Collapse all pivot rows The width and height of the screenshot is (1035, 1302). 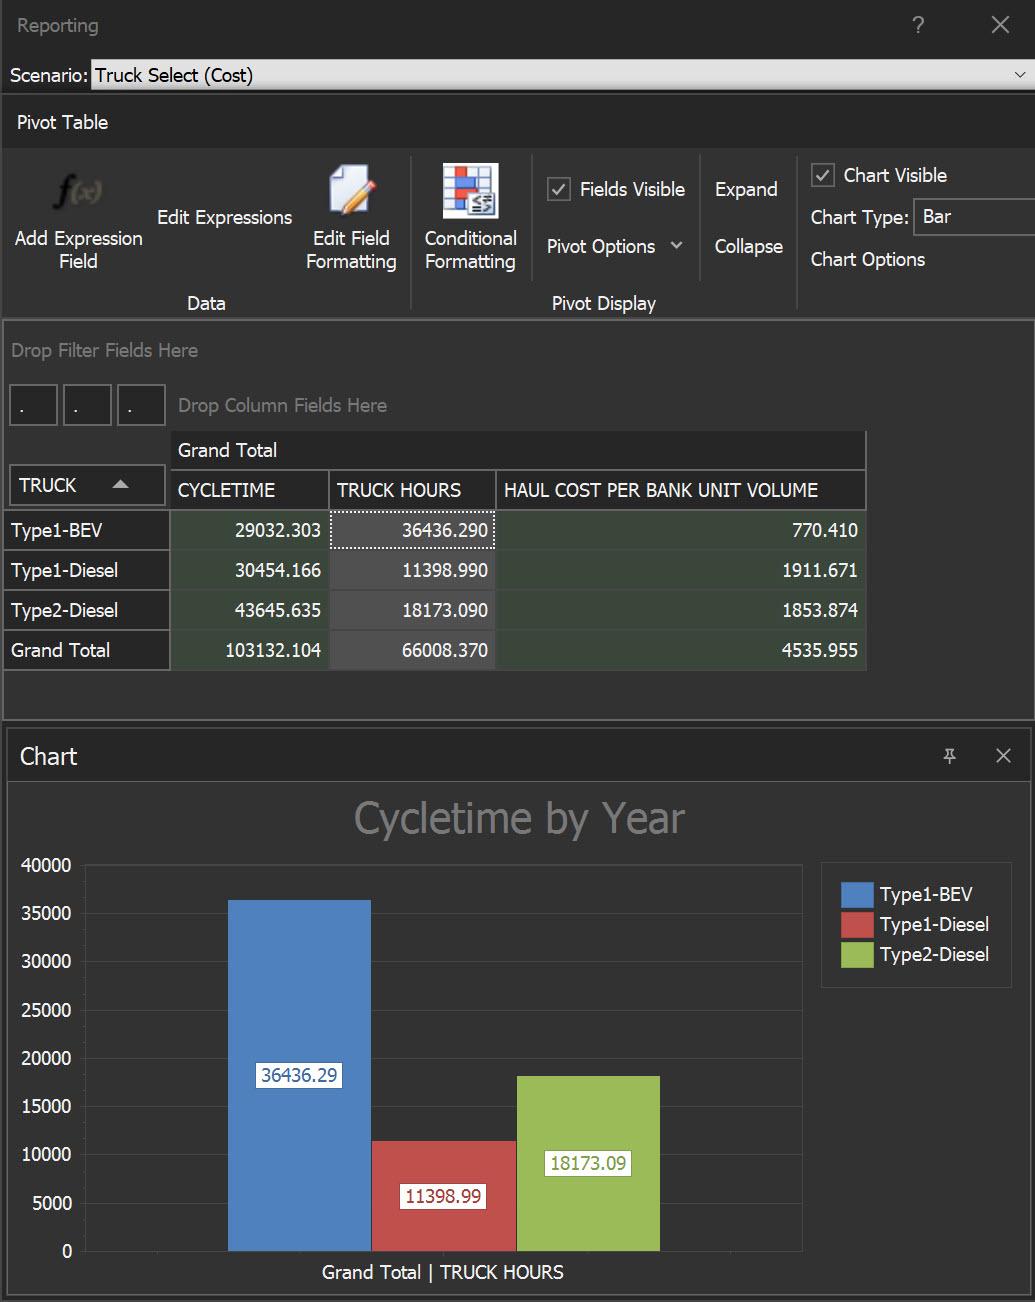[748, 246]
